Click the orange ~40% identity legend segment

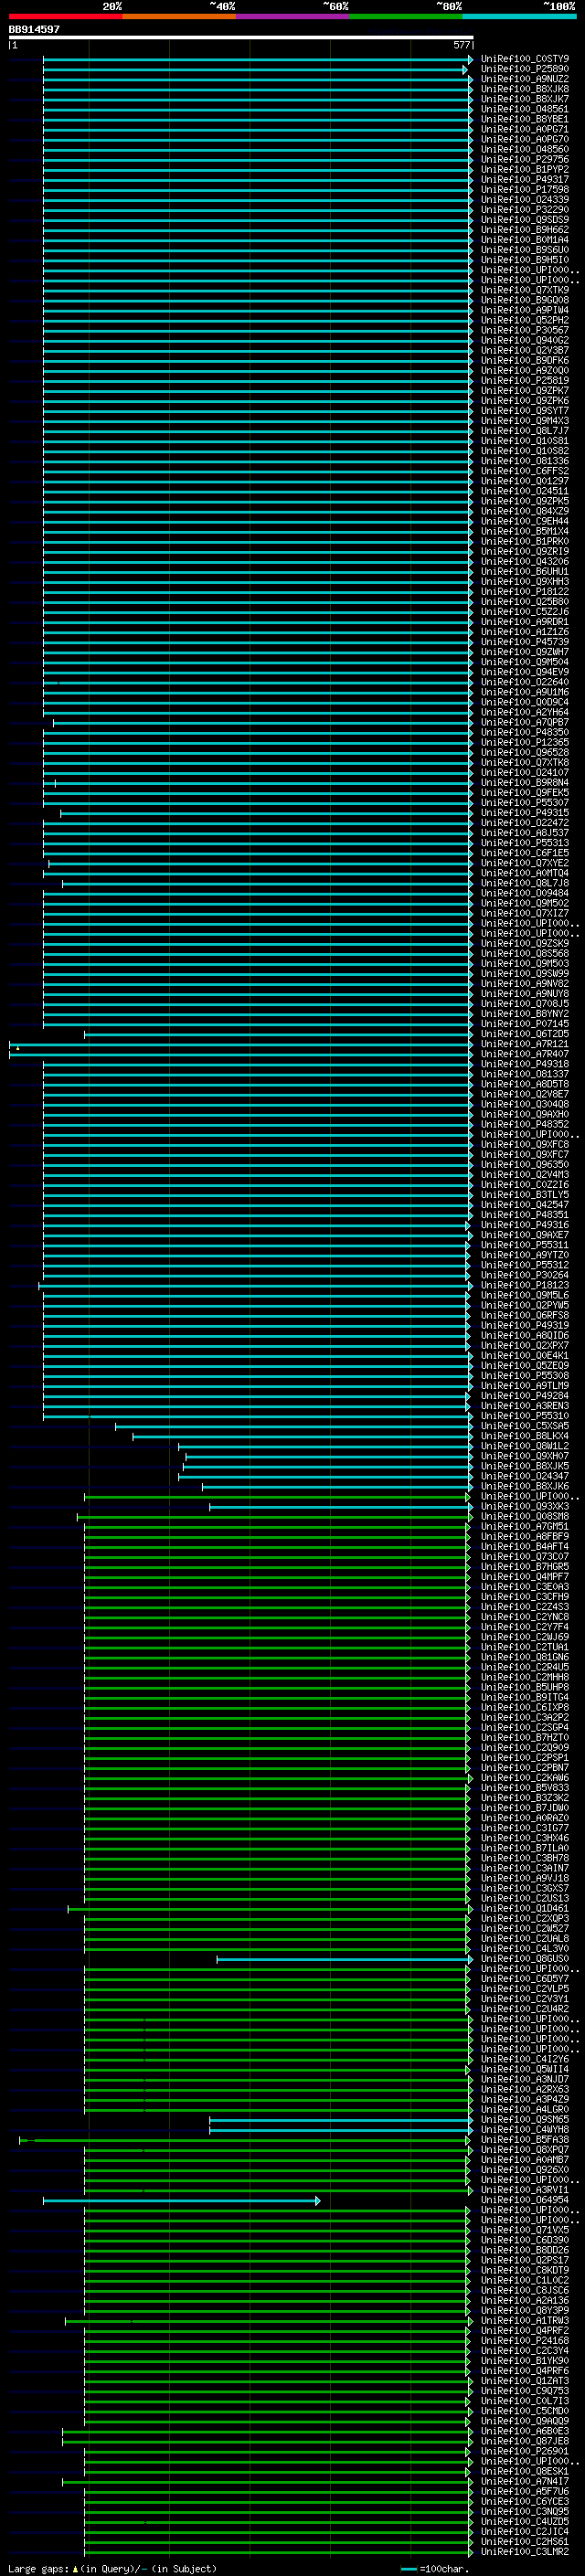click(179, 16)
